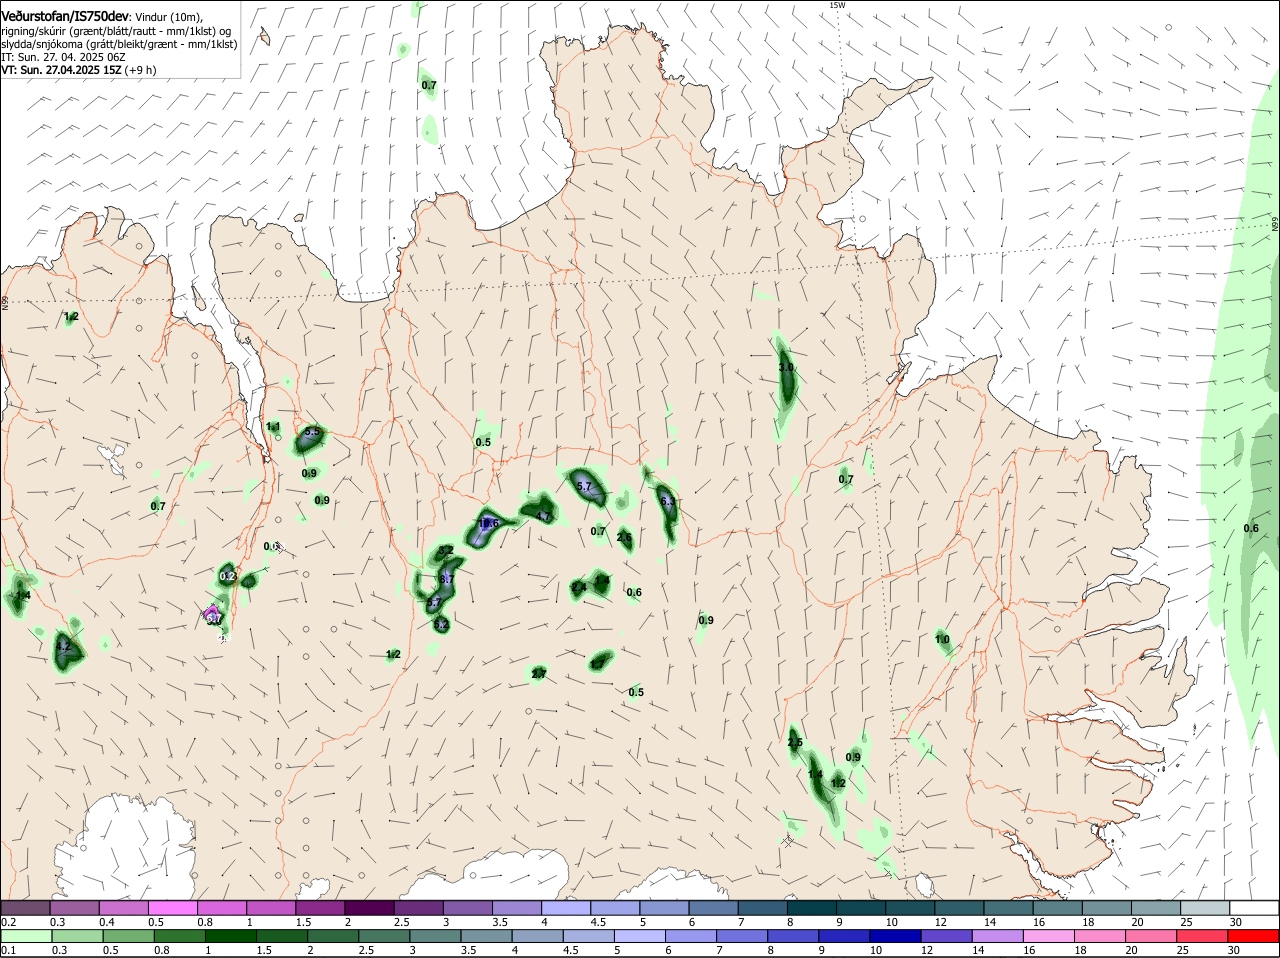Viewport: 1280px width, 958px height.
Task: Click the 5.7 precipitation value on the map
Action: click(585, 486)
